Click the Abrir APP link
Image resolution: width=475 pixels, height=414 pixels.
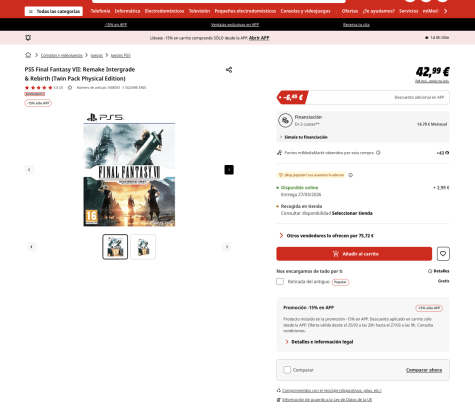(x=259, y=38)
